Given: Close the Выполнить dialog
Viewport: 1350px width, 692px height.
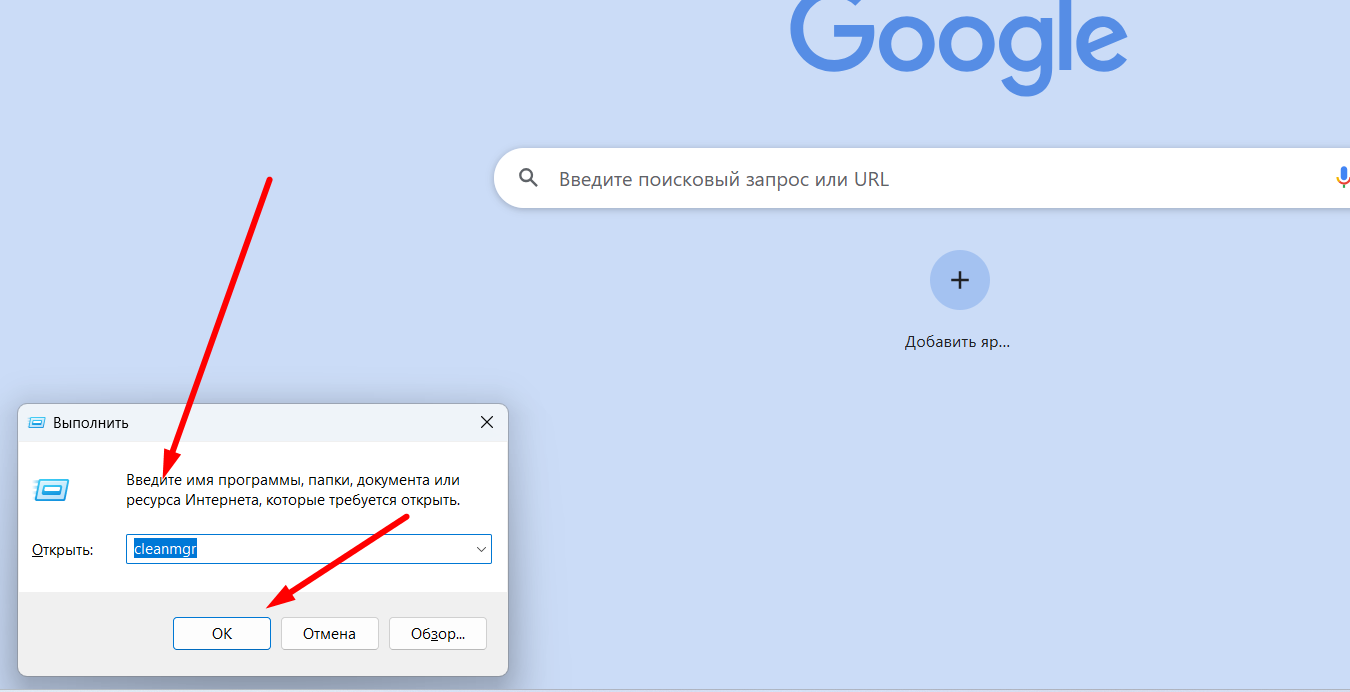Looking at the screenshot, I should click(x=487, y=422).
